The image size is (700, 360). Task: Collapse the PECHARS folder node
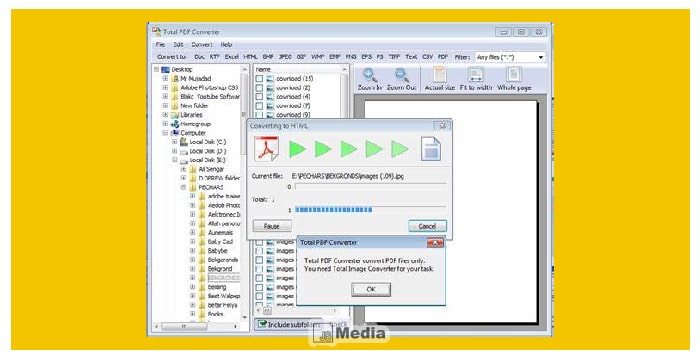(183, 187)
